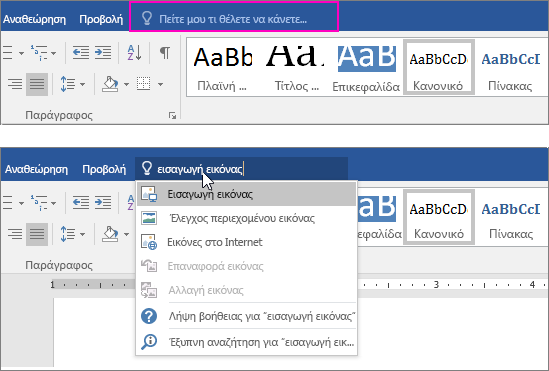
Task: Click the Borders icon in upper ribbon
Action: click(x=144, y=84)
